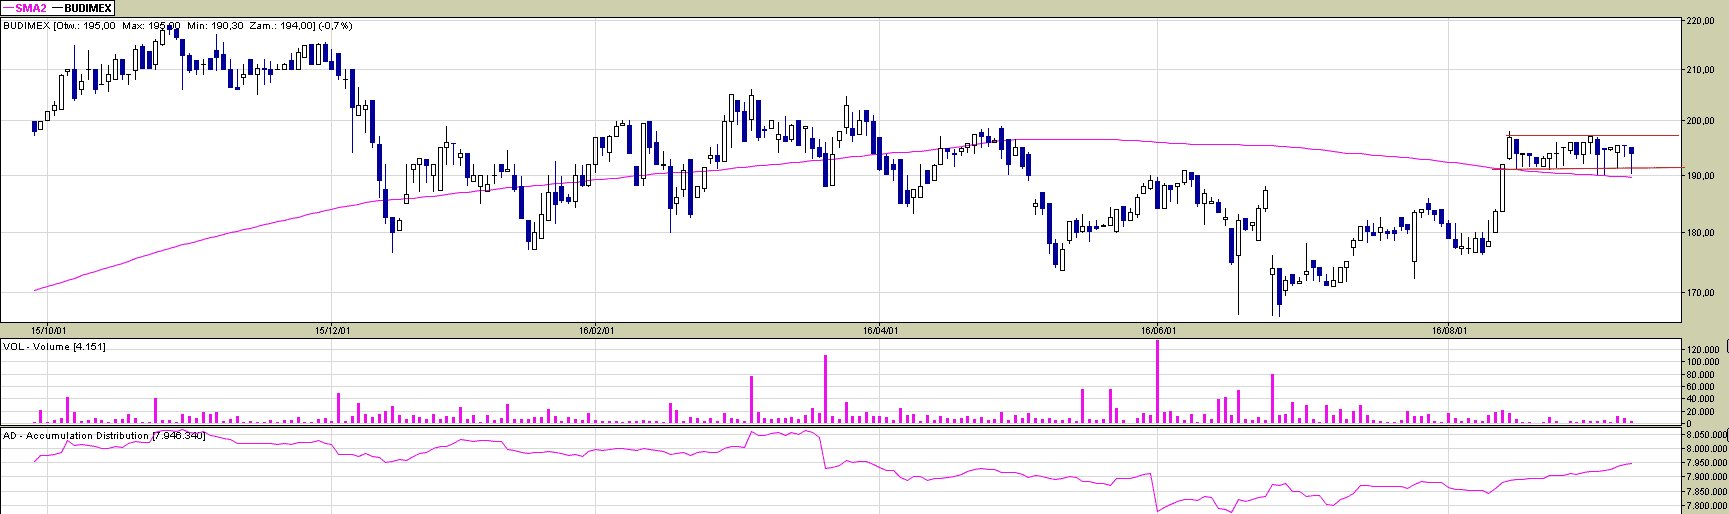
Task: Click the 16/02/01 date axis marker
Action: [x=597, y=329]
